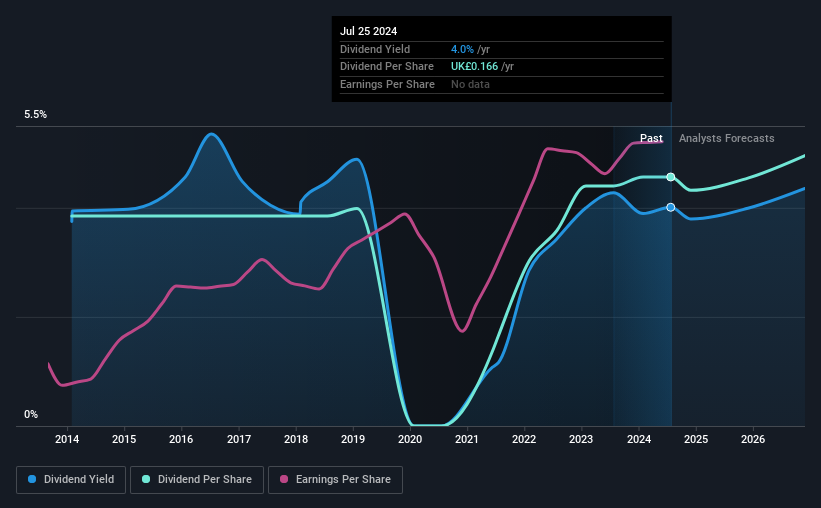The width and height of the screenshot is (821, 508).
Task: Click the 2016 x-axis label
Action: 181,439
